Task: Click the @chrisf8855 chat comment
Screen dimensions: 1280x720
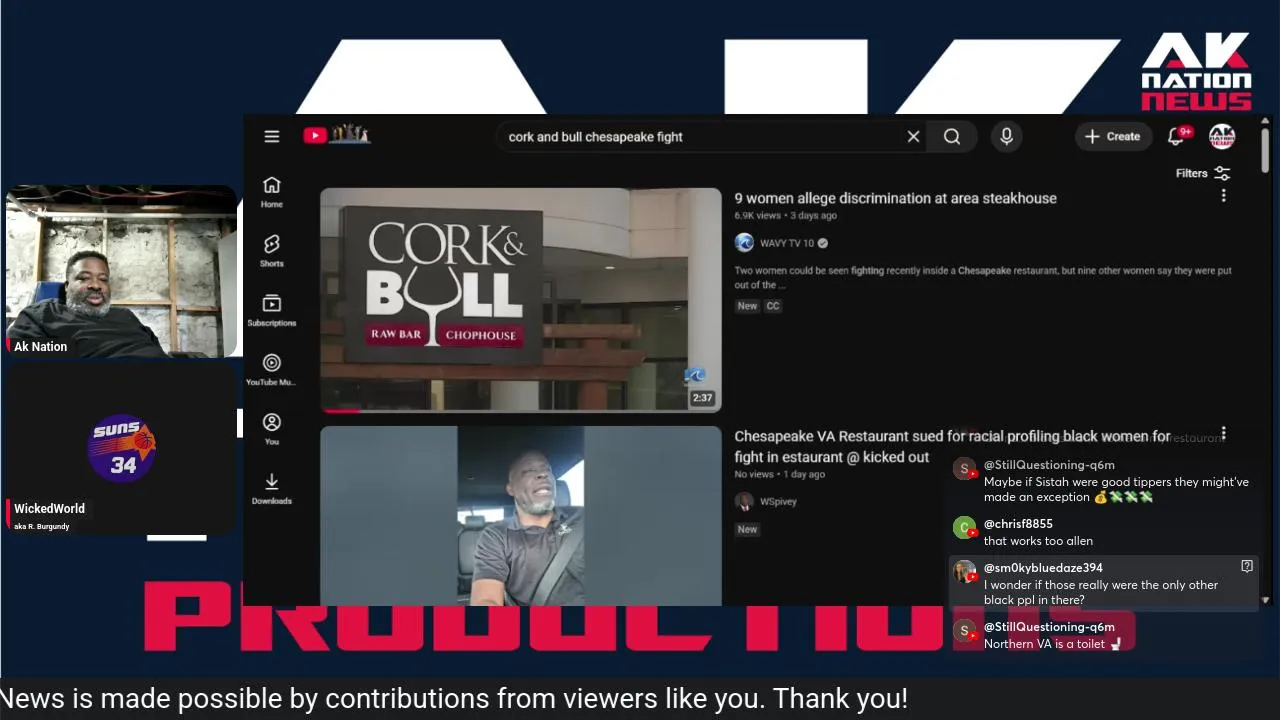Action: click(x=1103, y=532)
